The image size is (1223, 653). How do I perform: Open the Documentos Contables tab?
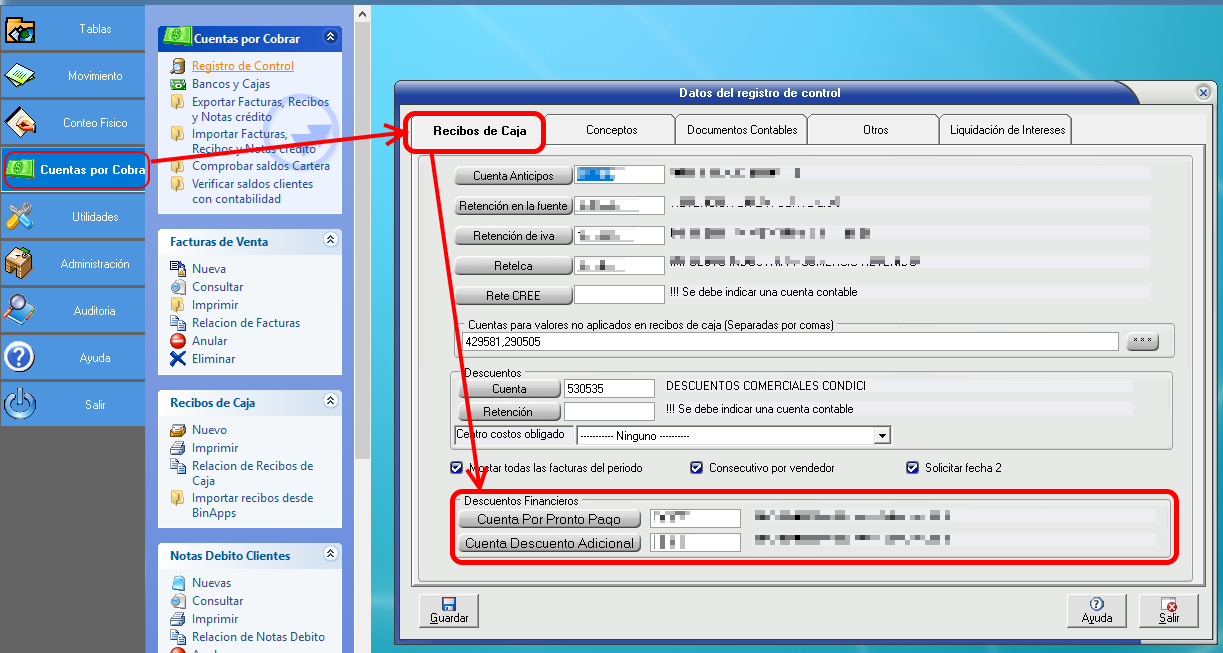(742, 130)
